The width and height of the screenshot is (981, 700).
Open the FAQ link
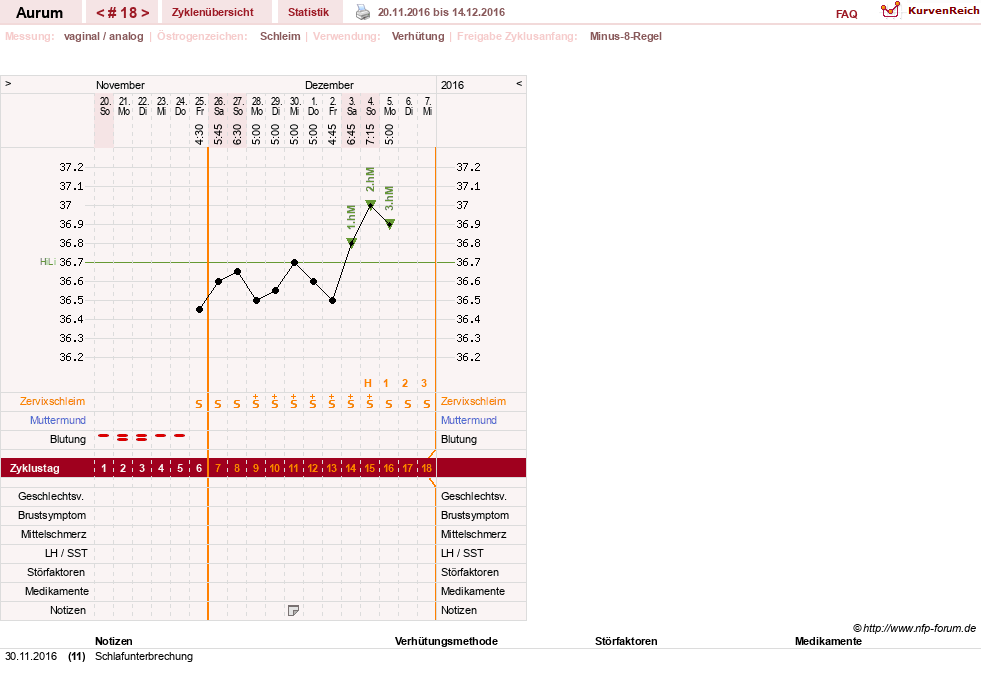pyautogui.click(x=846, y=14)
